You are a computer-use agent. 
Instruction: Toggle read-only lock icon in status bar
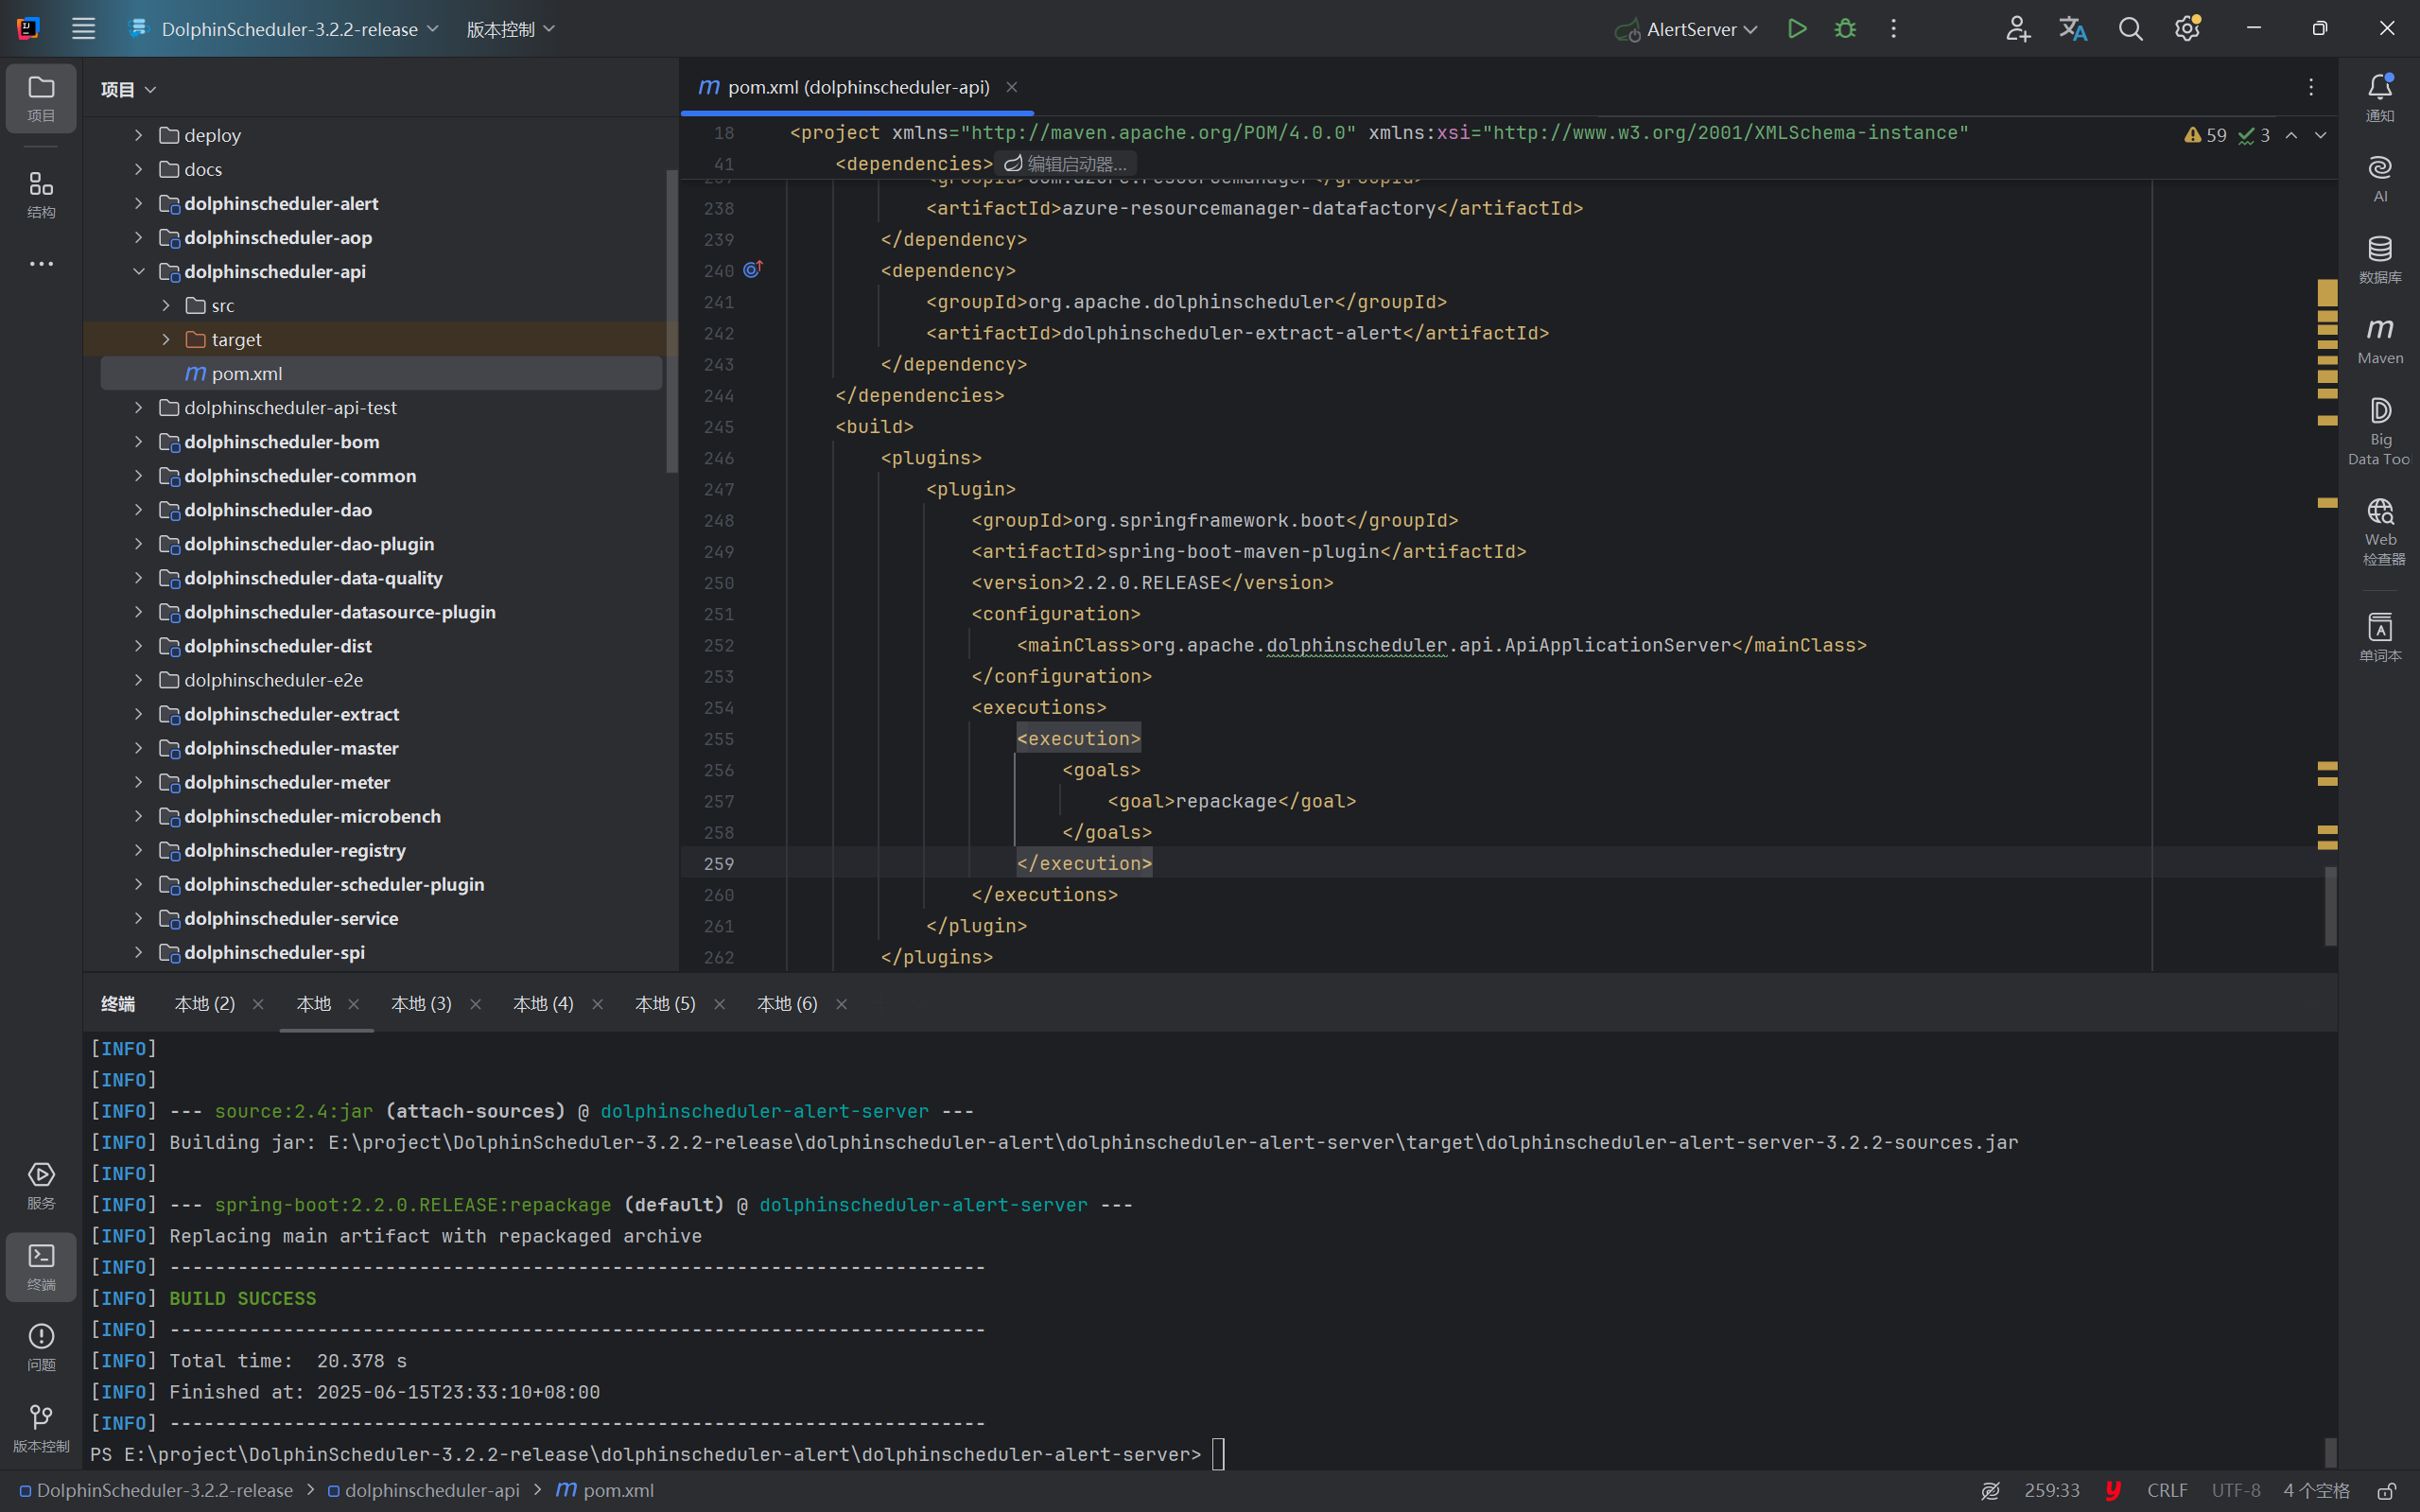[2386, 1490]
